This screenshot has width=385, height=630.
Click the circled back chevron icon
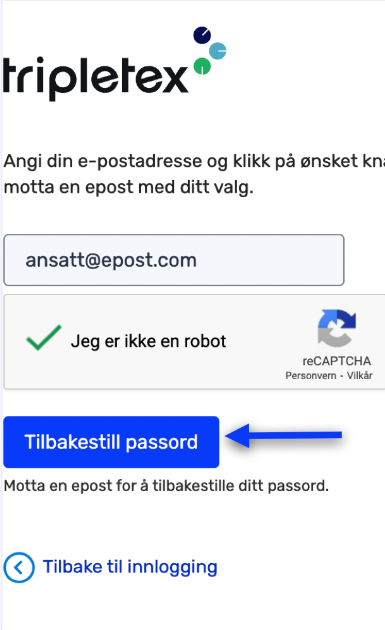pyautogui.click(x=19, y=567)
